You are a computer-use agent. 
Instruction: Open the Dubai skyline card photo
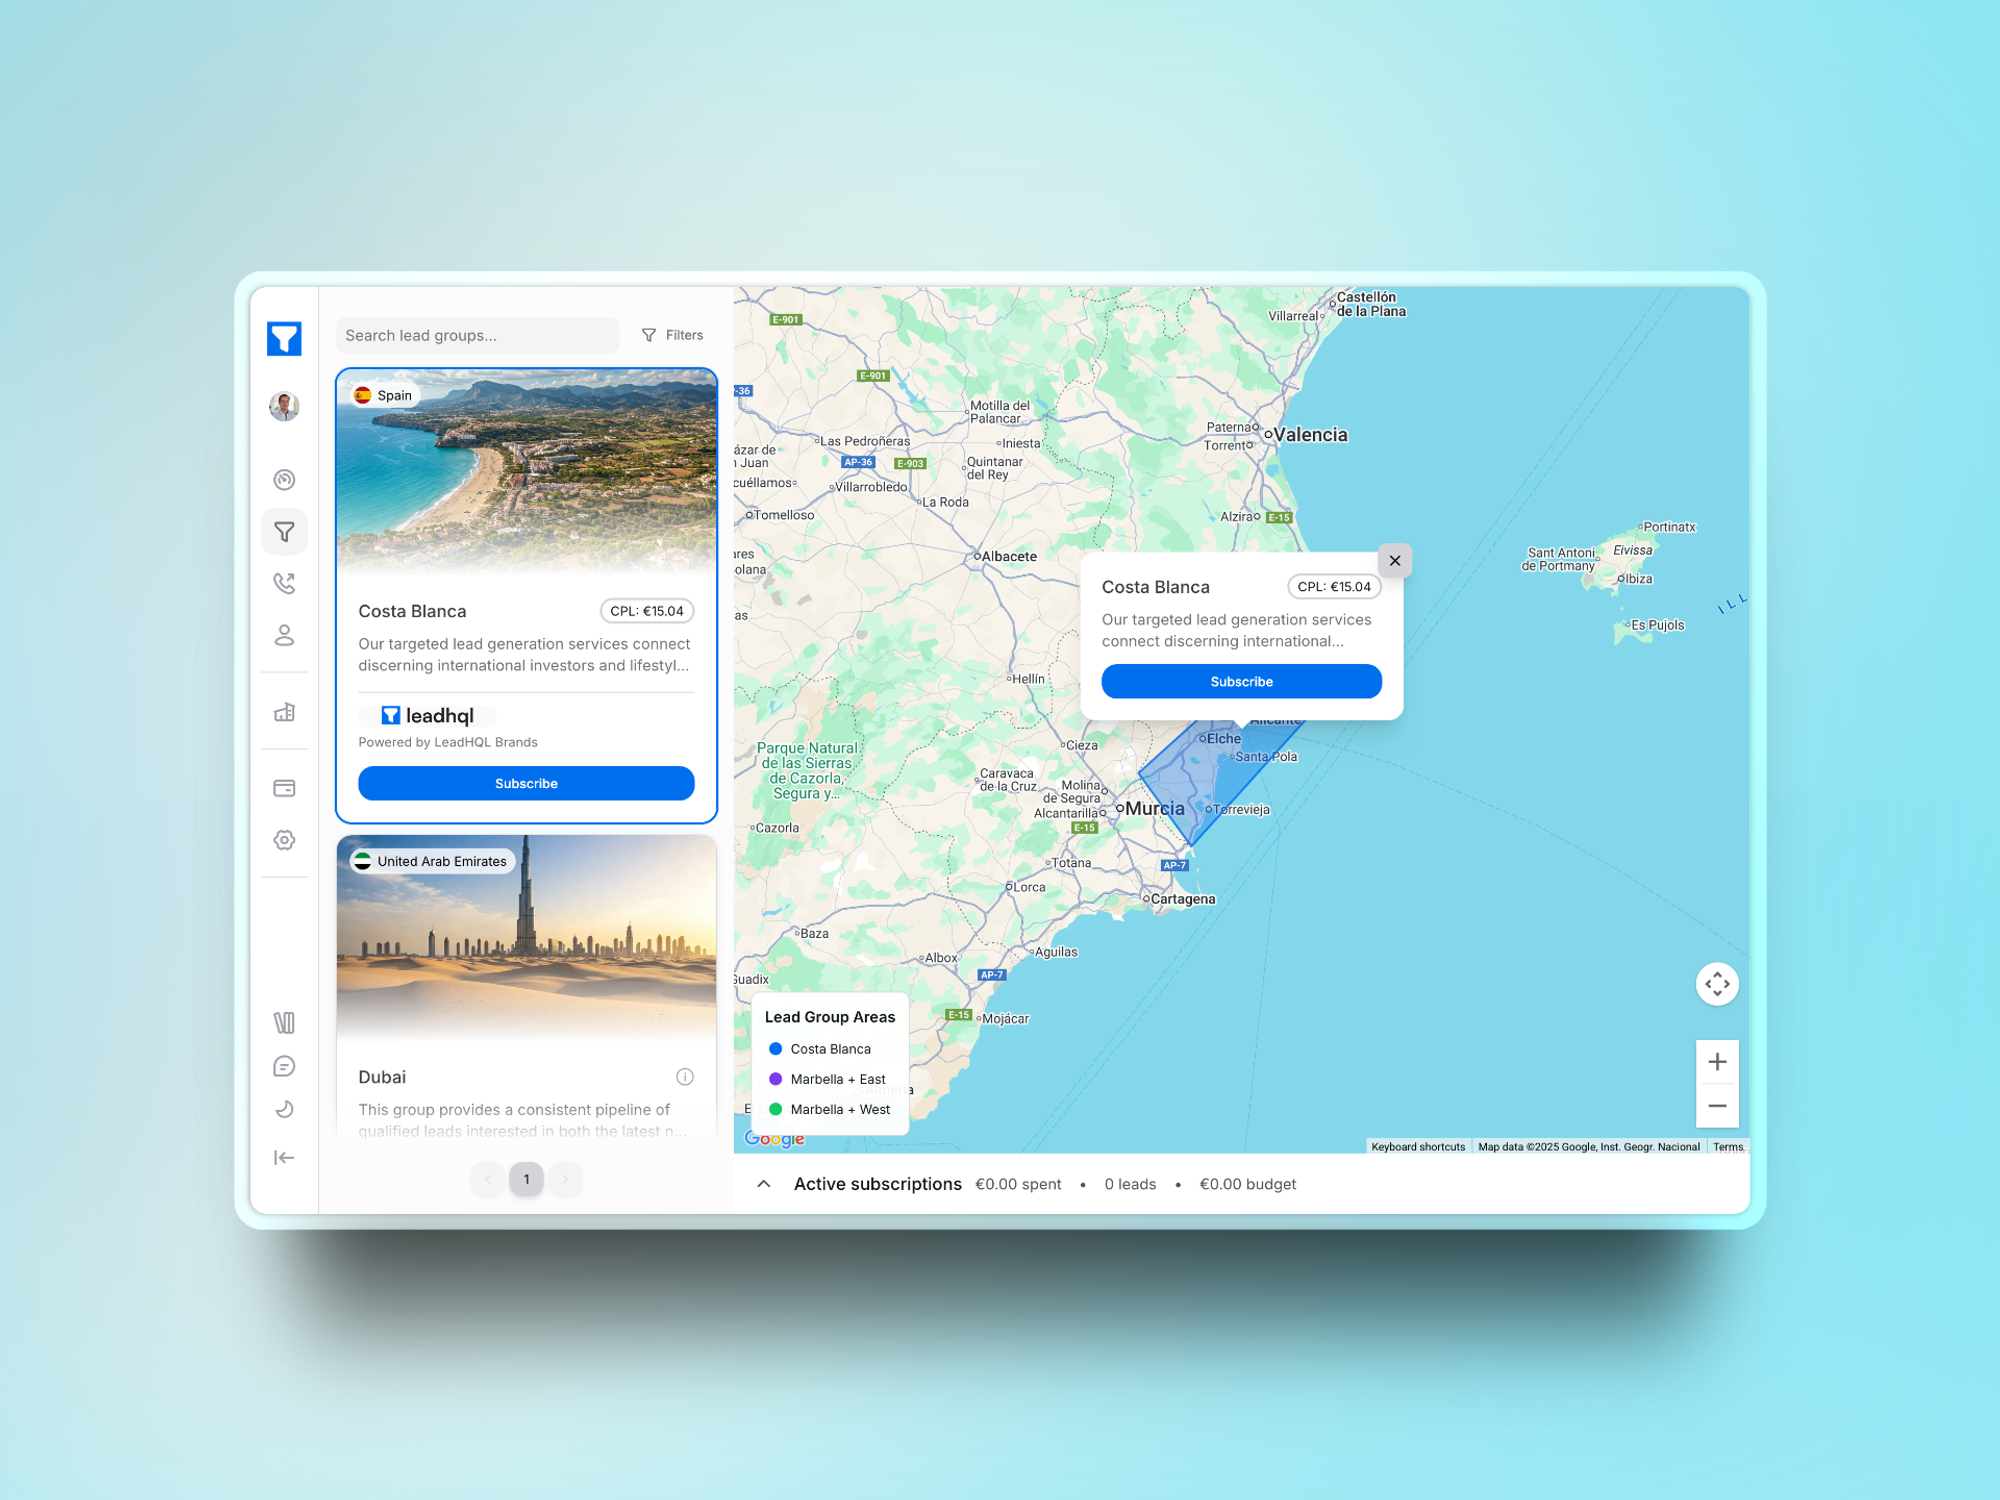pos(526,938)
